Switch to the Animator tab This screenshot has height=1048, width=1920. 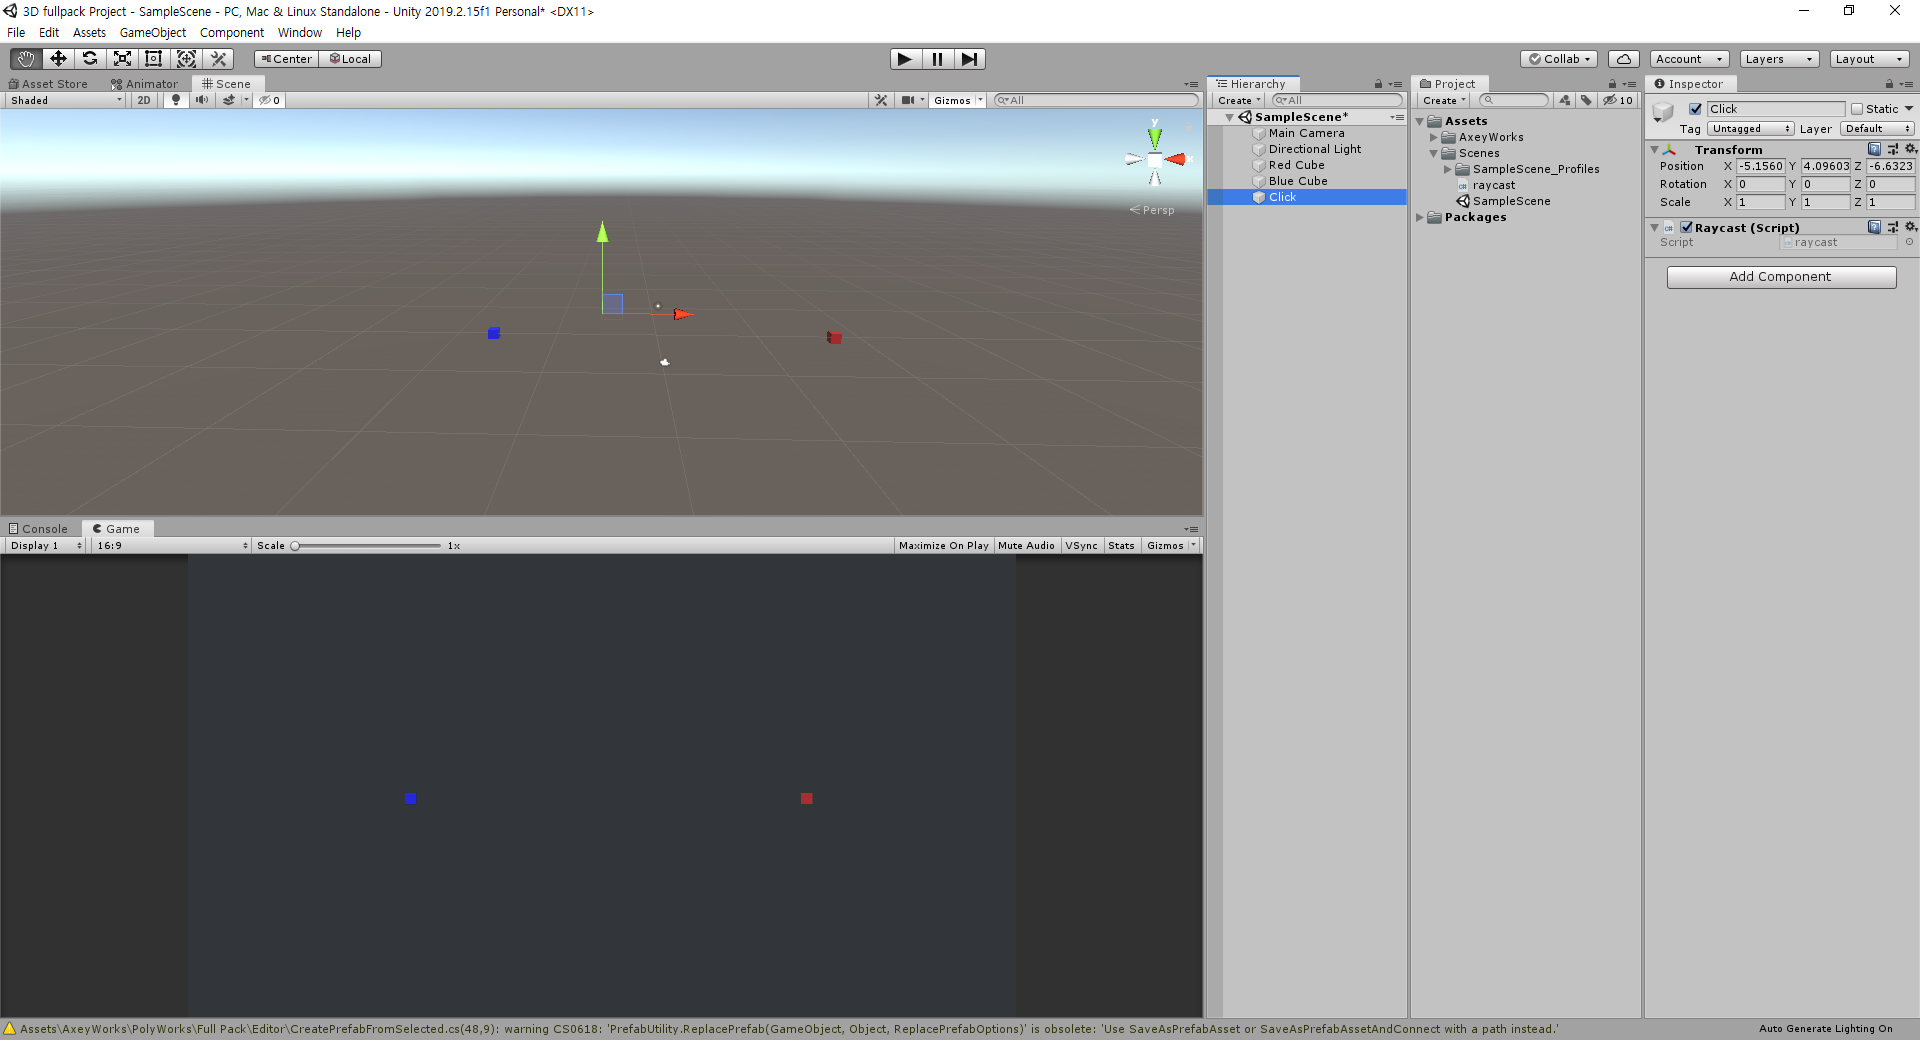145,84
